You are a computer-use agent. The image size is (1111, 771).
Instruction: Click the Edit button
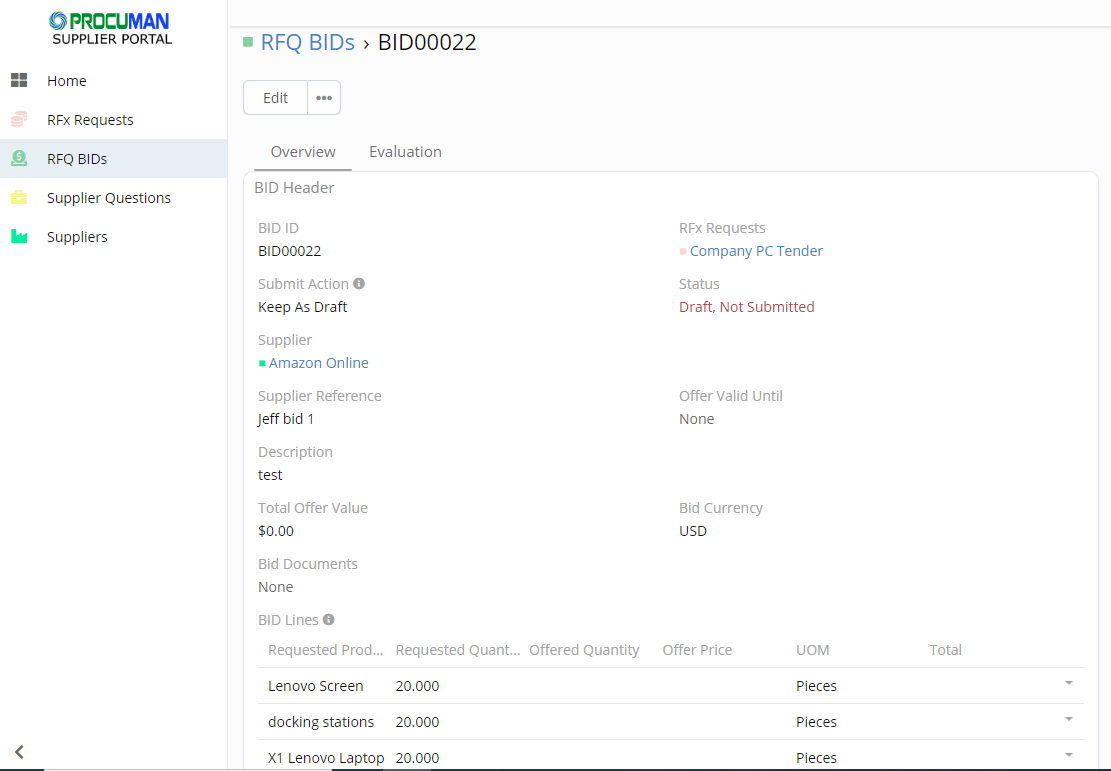(x=276, y=98)
